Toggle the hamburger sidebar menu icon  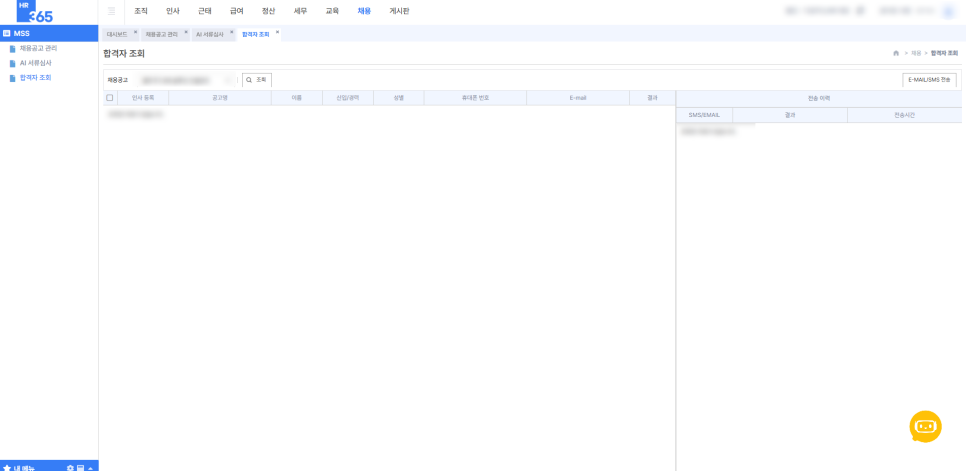point(112,11)
